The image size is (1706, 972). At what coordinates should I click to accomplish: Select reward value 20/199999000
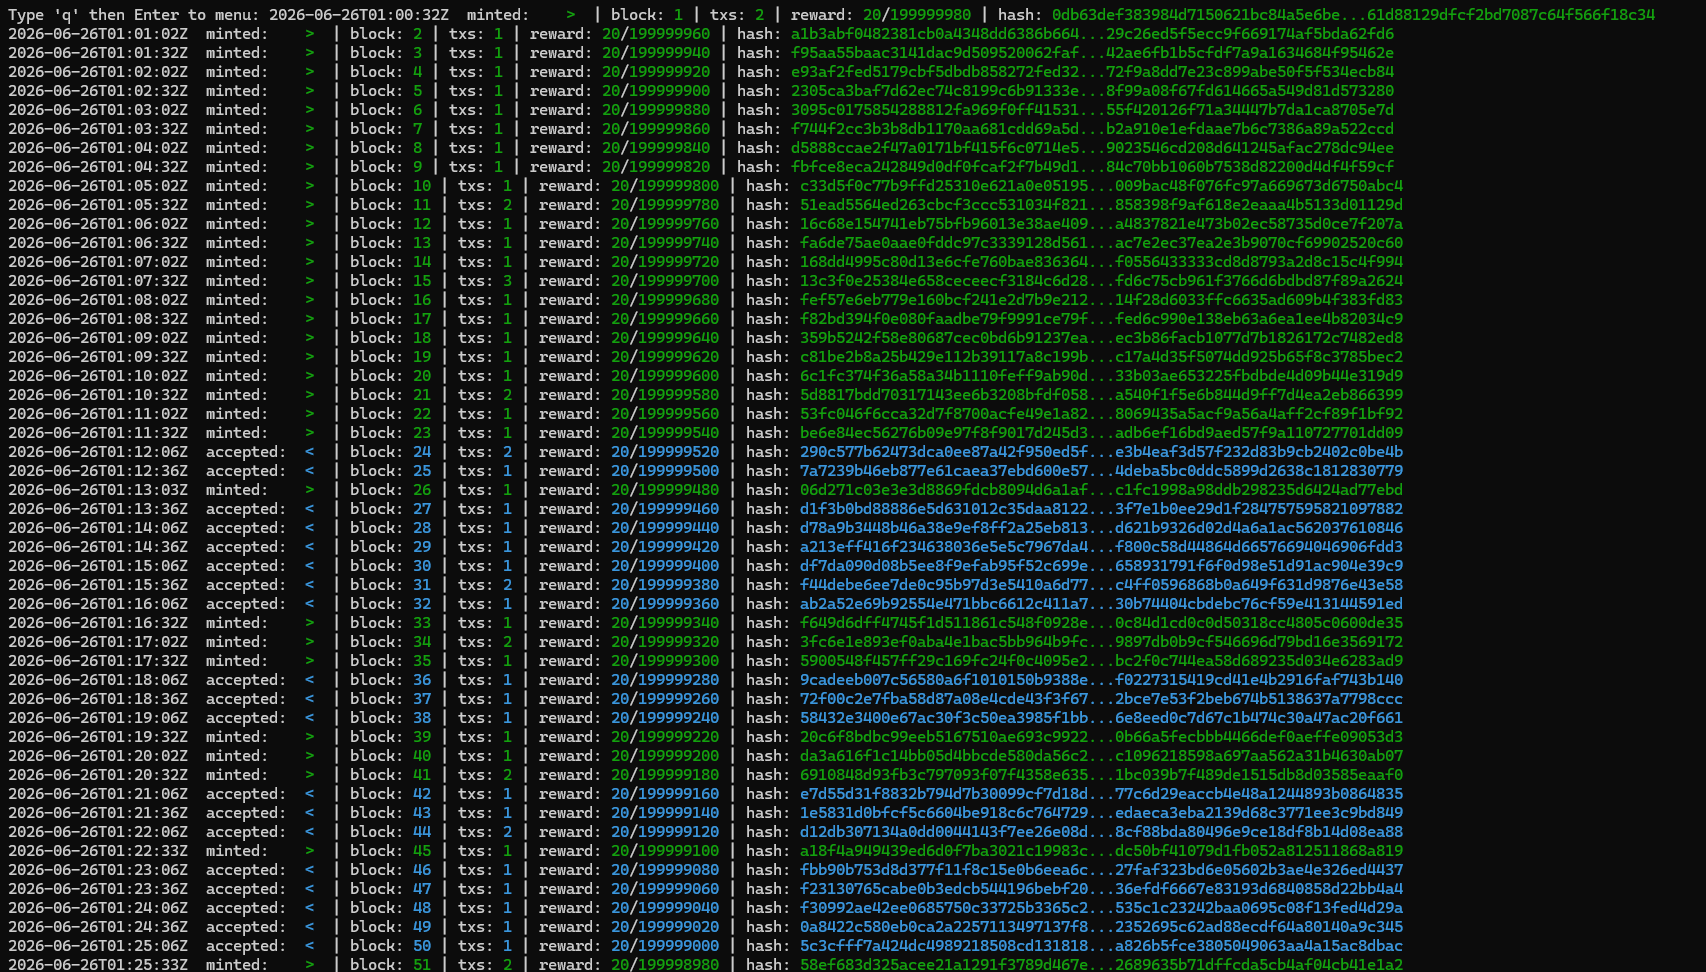665,946
